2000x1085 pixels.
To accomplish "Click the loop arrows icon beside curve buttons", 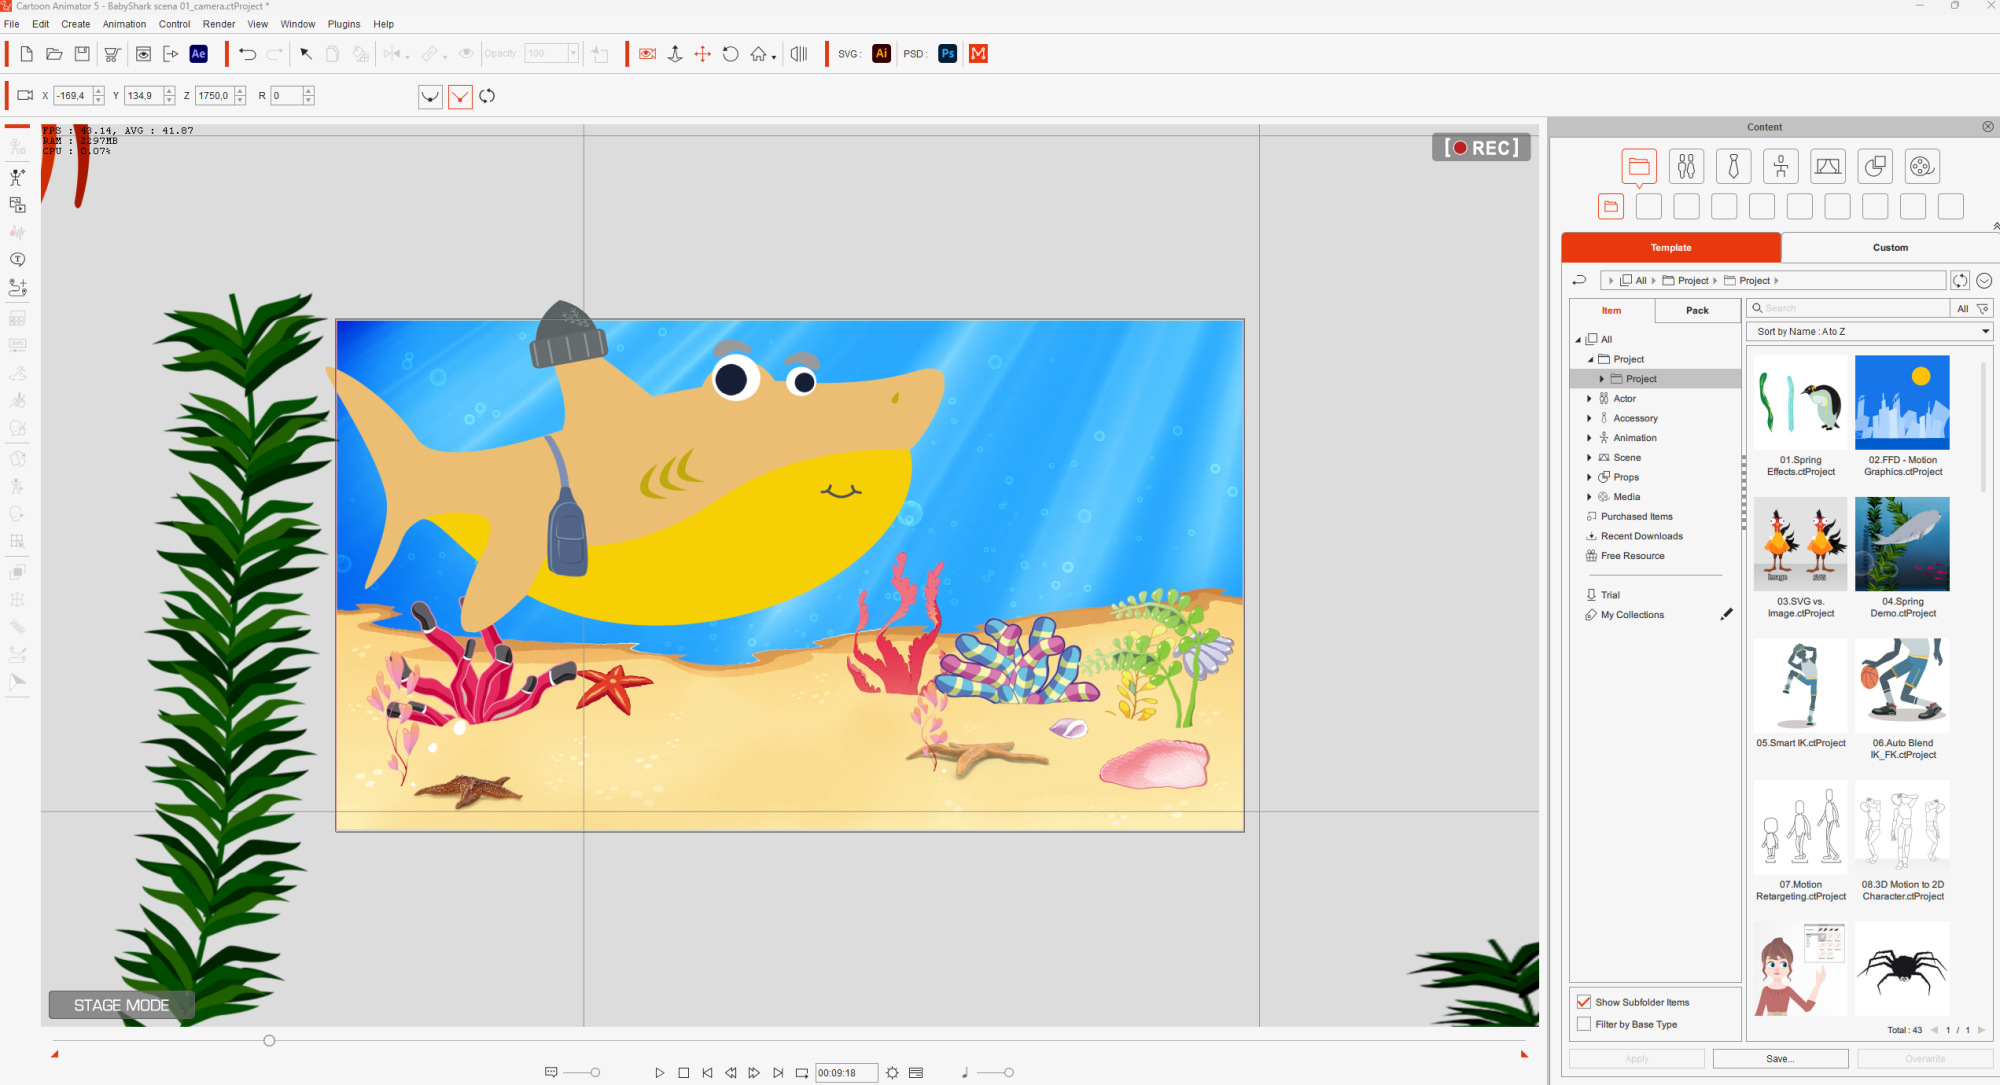I will click(x=487, y=96).
